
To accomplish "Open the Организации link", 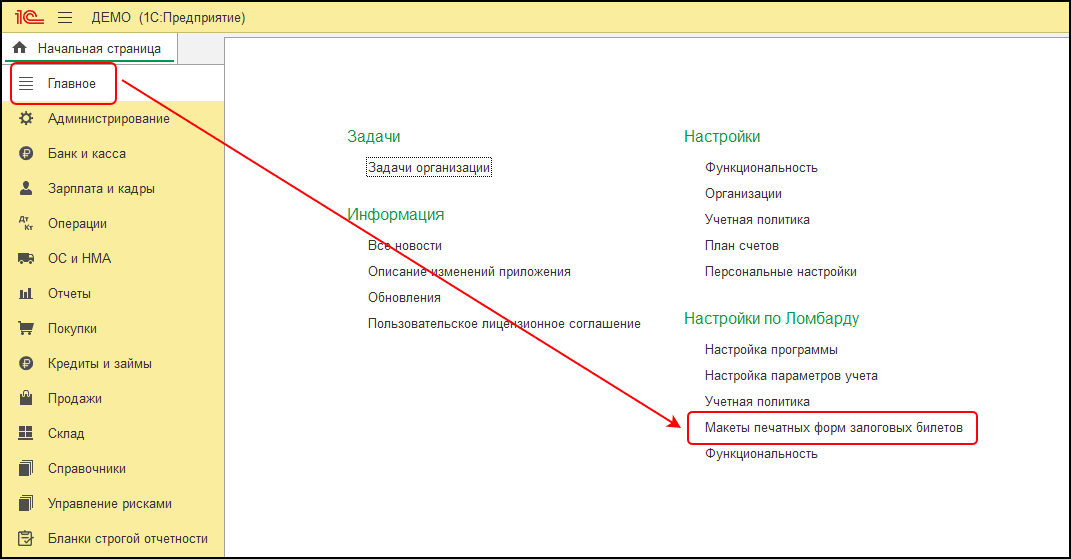I will tap(743, 193).
